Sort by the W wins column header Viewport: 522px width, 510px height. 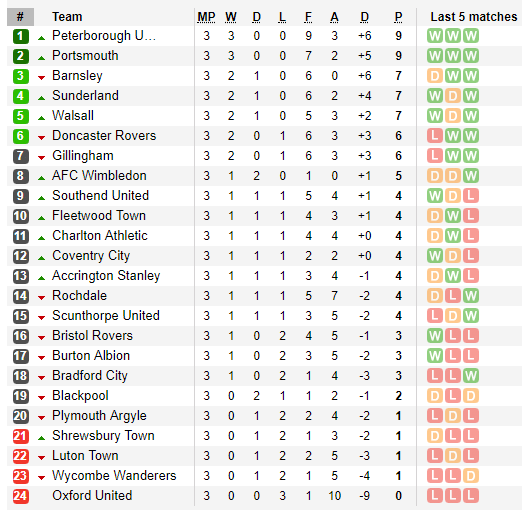pos(231,17)
